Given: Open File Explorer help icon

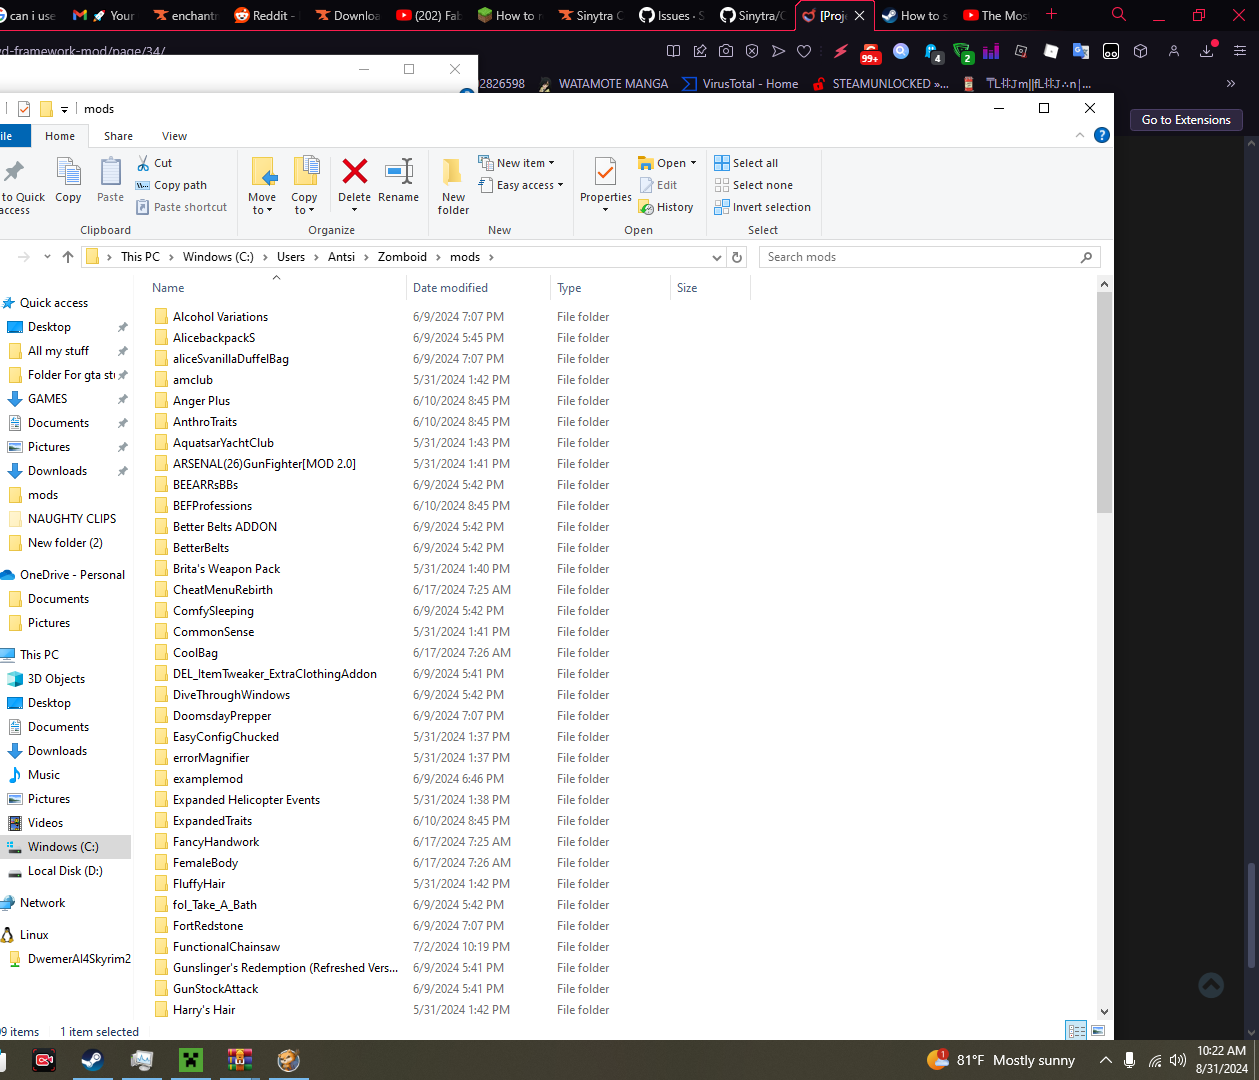Looking at the screenshot, I should pos(1102,135).
